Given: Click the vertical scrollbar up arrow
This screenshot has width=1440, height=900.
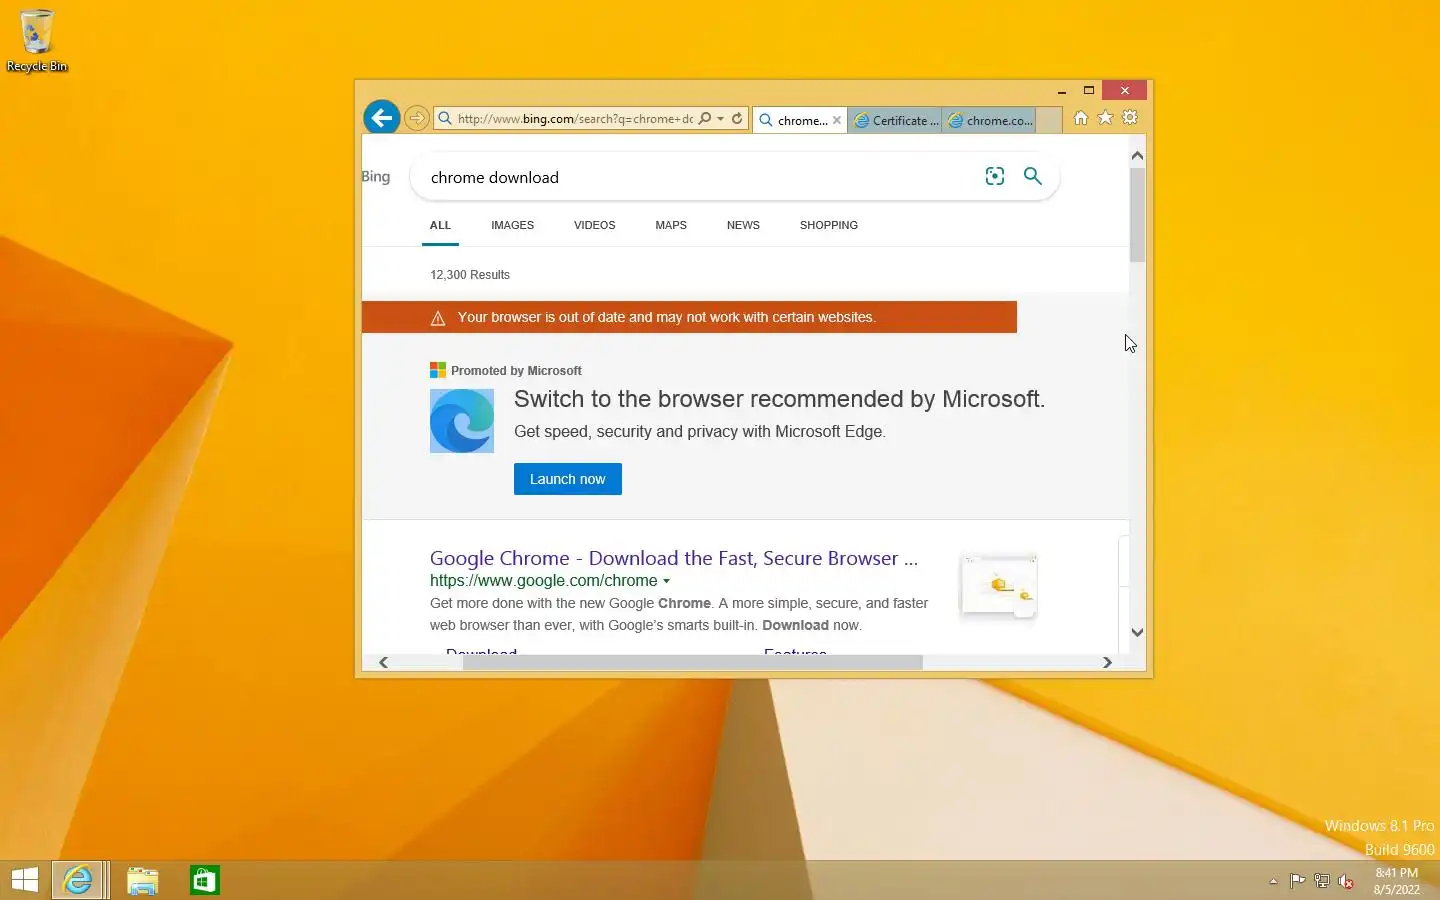Looking at the screenshot, I should point(1137,155).
